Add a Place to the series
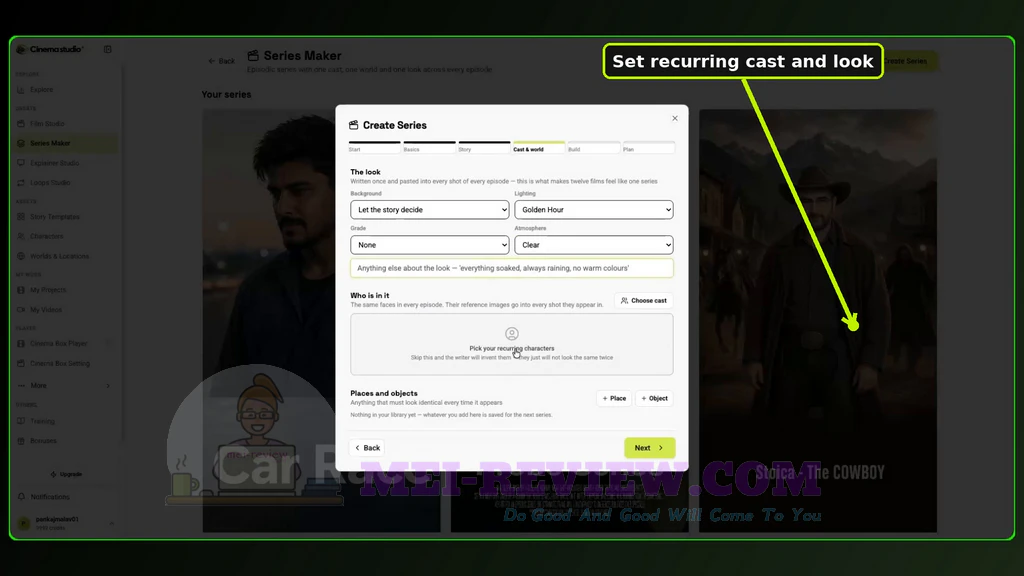The width and height of the screenshot is (1024, 576). point(614,398)
